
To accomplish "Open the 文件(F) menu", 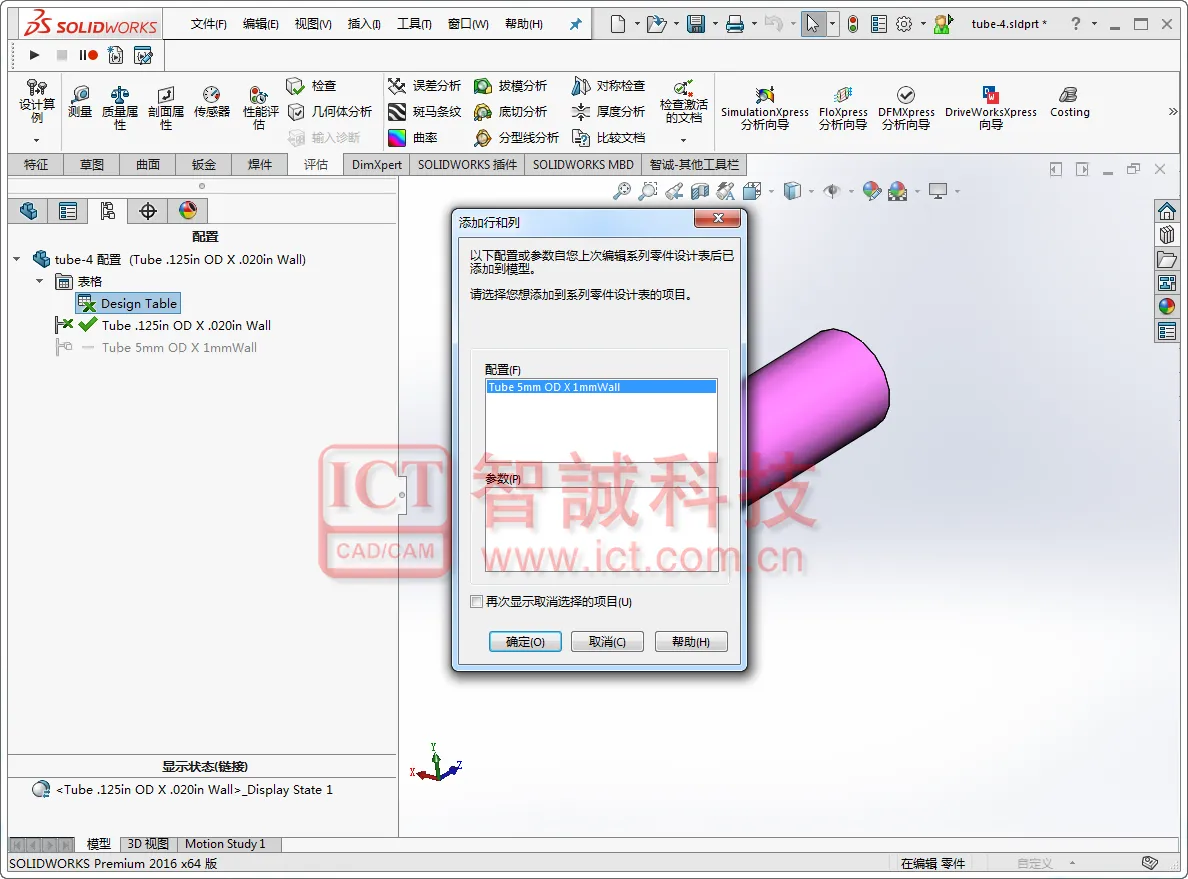I will [208, 24].
